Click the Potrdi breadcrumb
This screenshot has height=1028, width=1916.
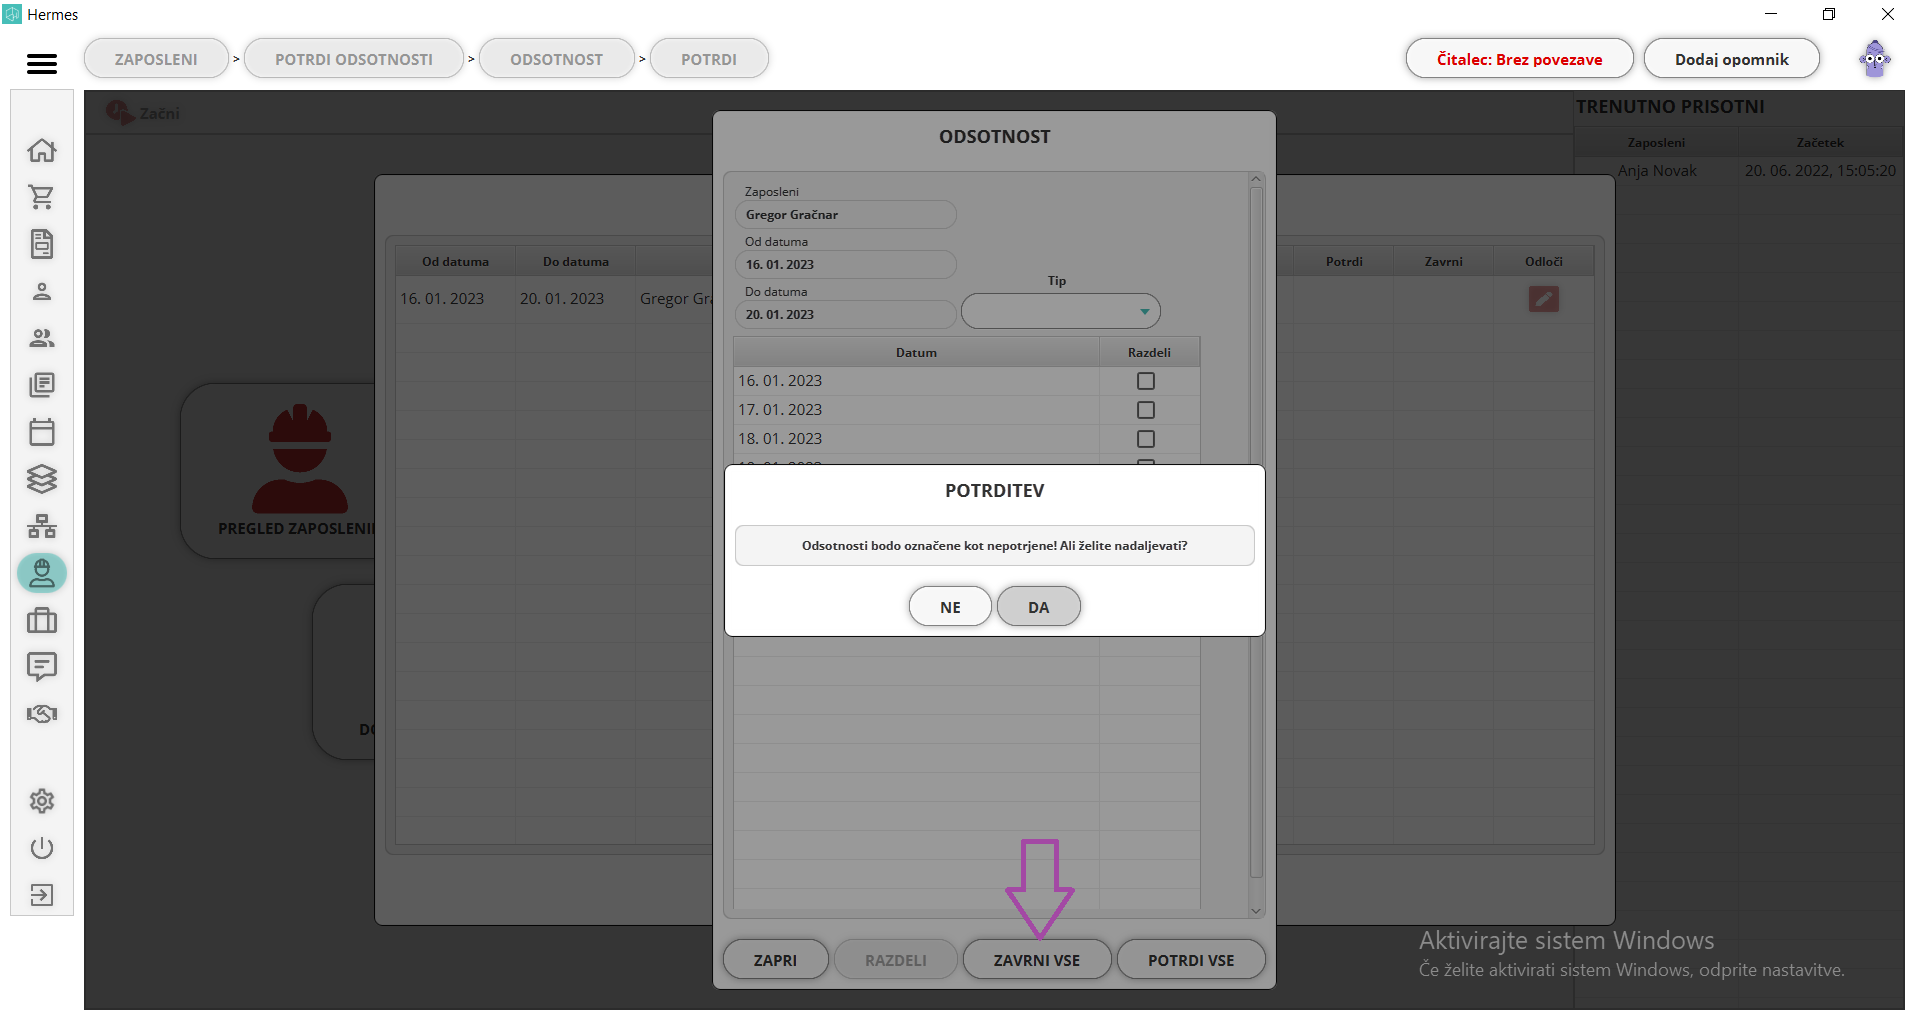709,59
